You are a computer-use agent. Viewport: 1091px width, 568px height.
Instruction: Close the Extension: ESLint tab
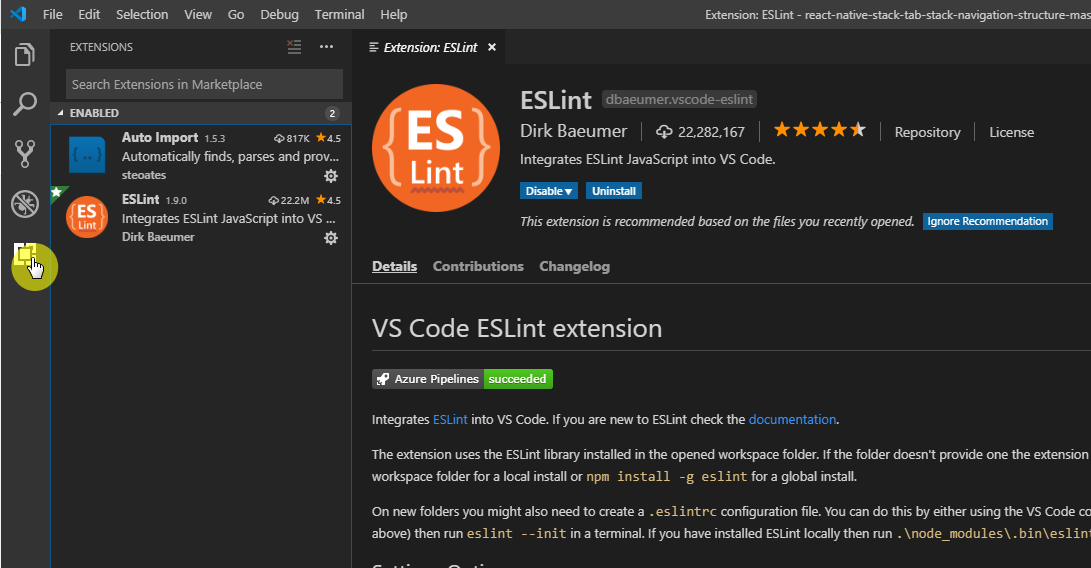[x=492, y=47]
